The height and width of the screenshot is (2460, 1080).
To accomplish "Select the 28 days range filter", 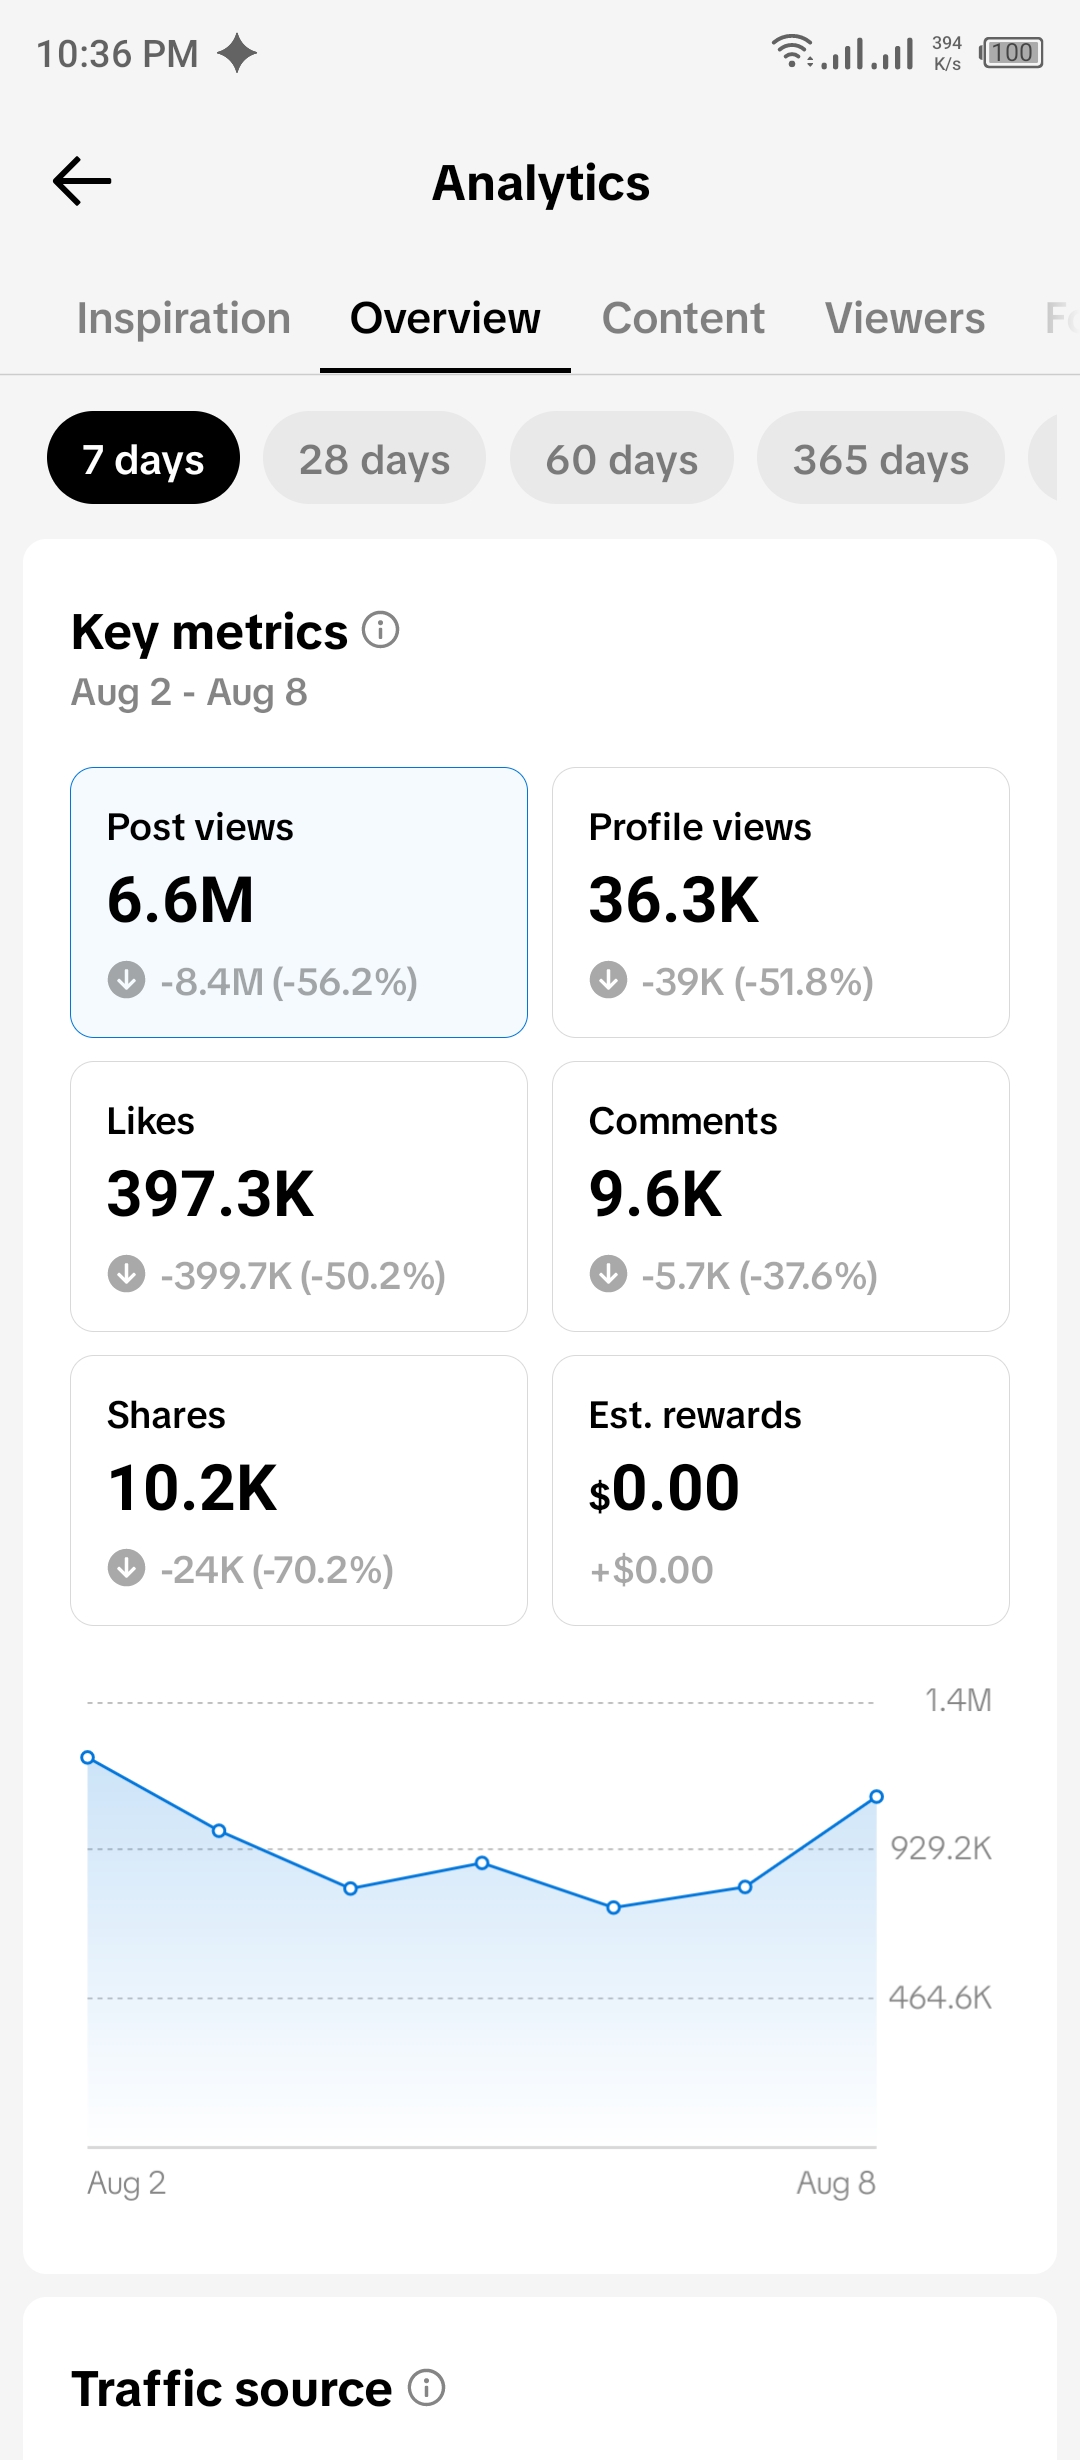I will (374, 458).
